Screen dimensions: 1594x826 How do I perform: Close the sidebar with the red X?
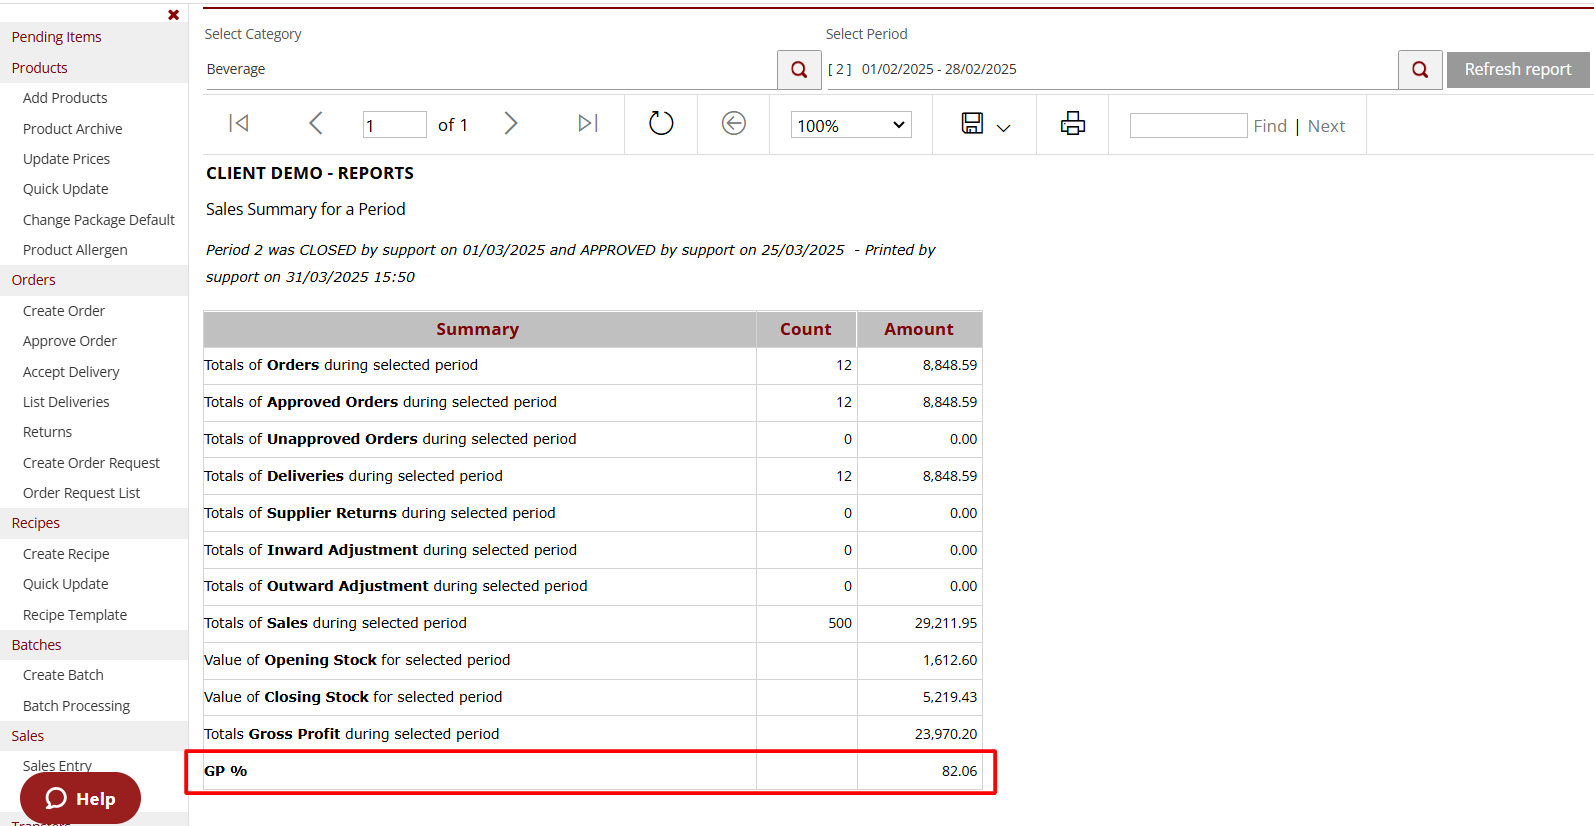pyautogui.click(x=174, y=15)
